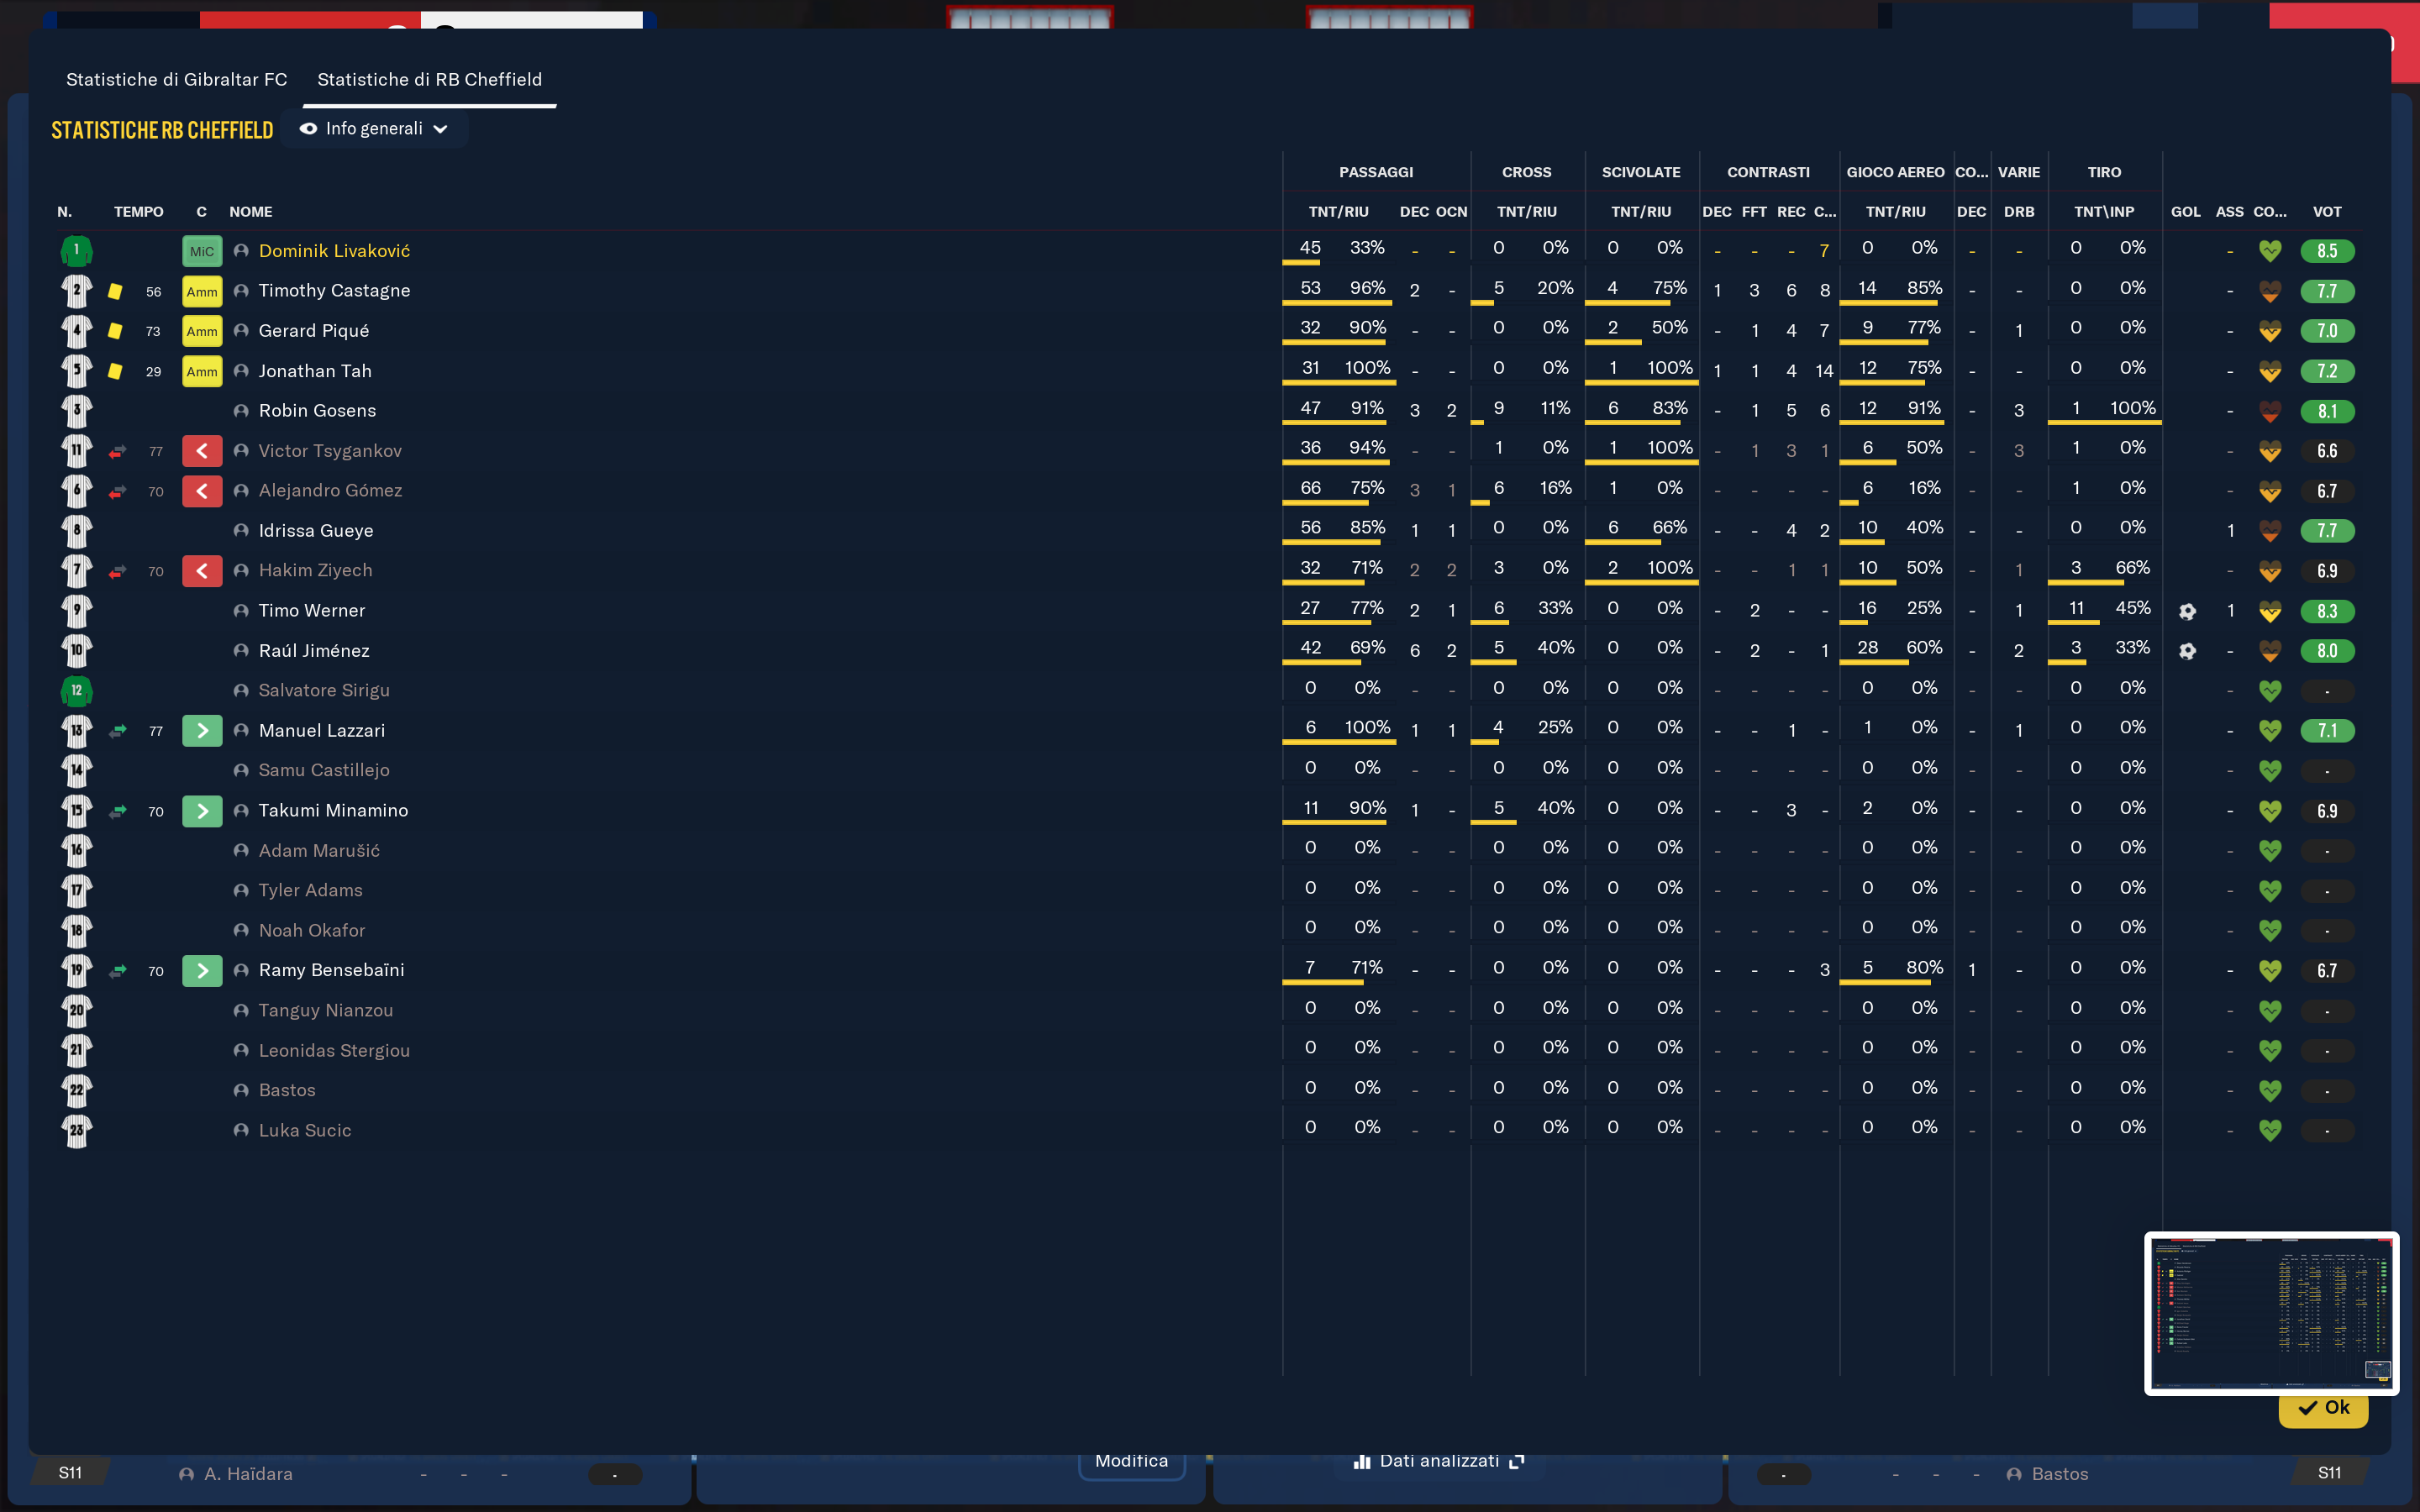The height and width of the screenshot is (1512, 2420).
Task: Sort by the NOME column header
Action: pos(250,212)
